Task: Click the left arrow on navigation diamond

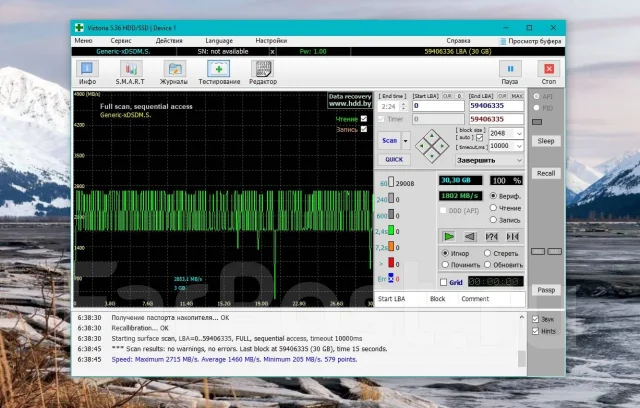Action: 422,145
